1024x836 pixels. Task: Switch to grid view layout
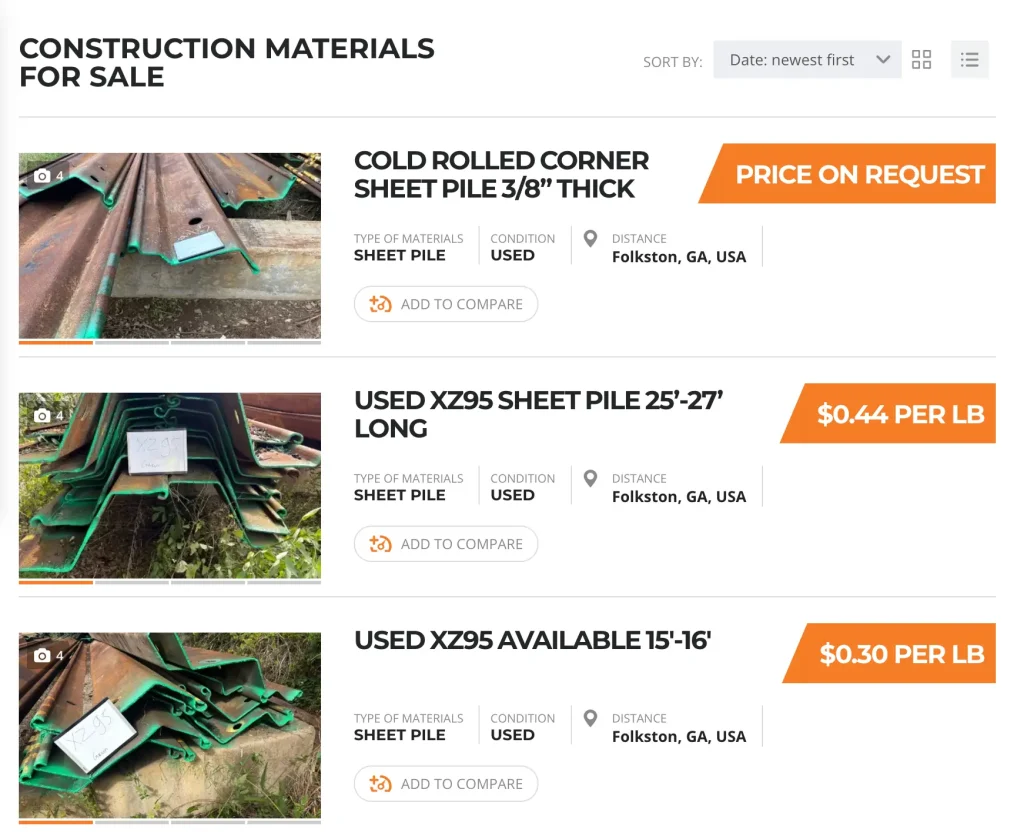tap(921, 59)
